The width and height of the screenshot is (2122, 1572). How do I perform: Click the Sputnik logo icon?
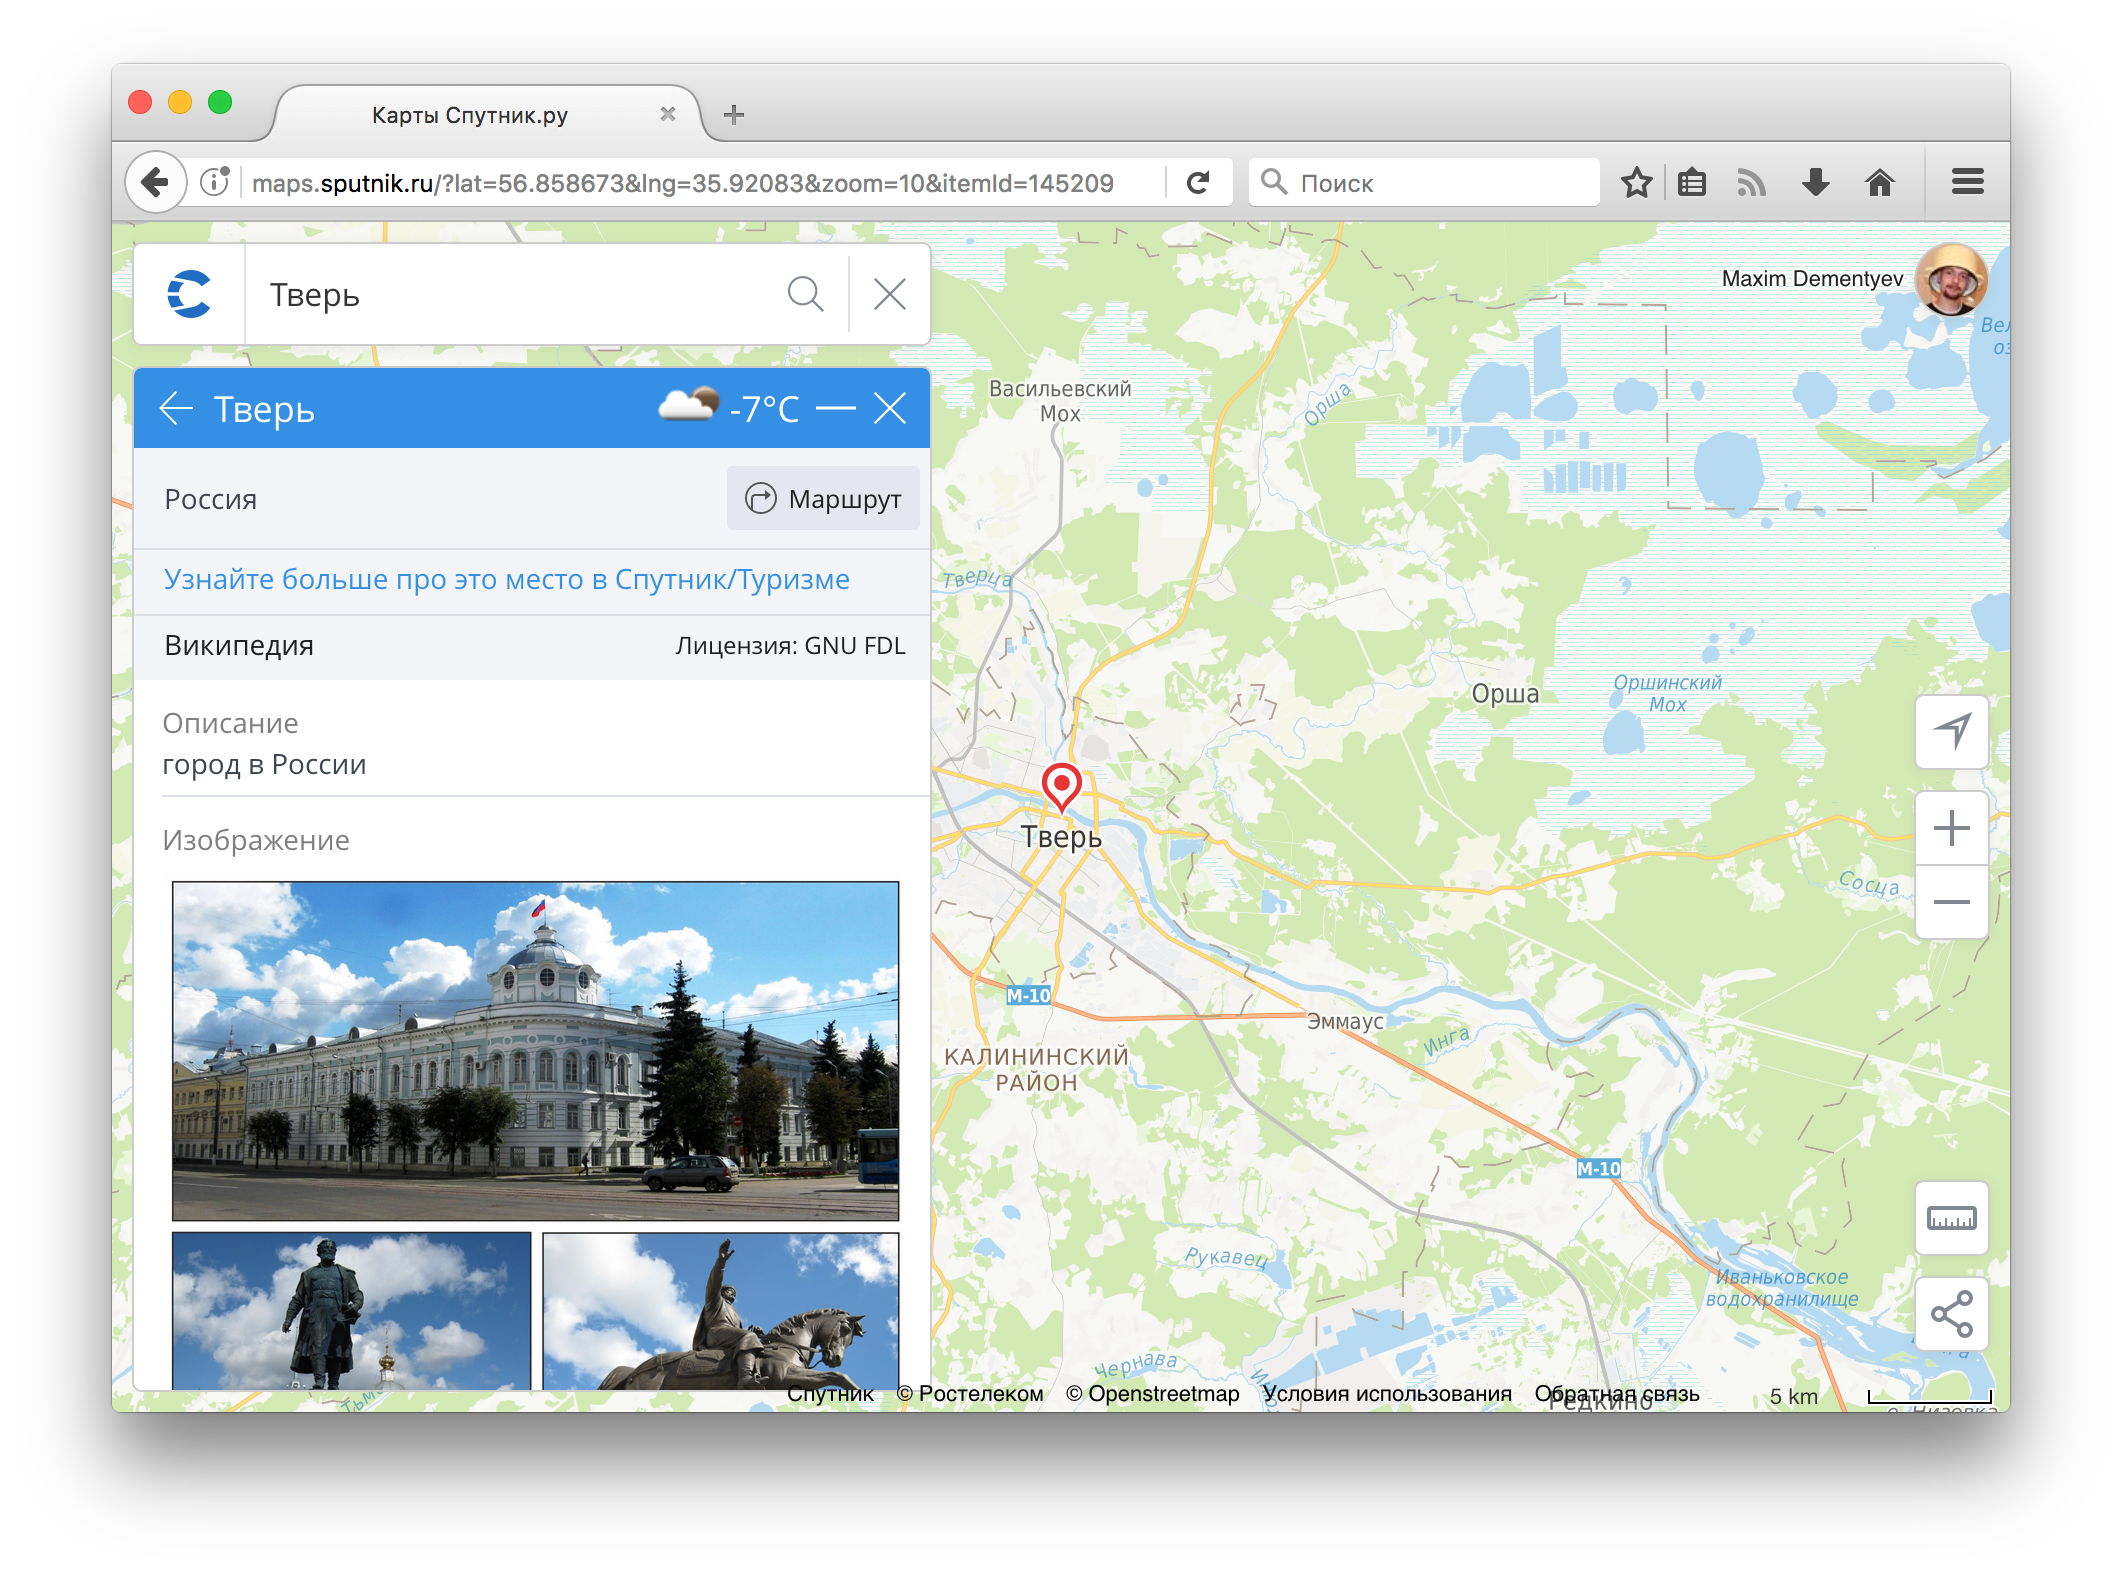tap(189, 294)
